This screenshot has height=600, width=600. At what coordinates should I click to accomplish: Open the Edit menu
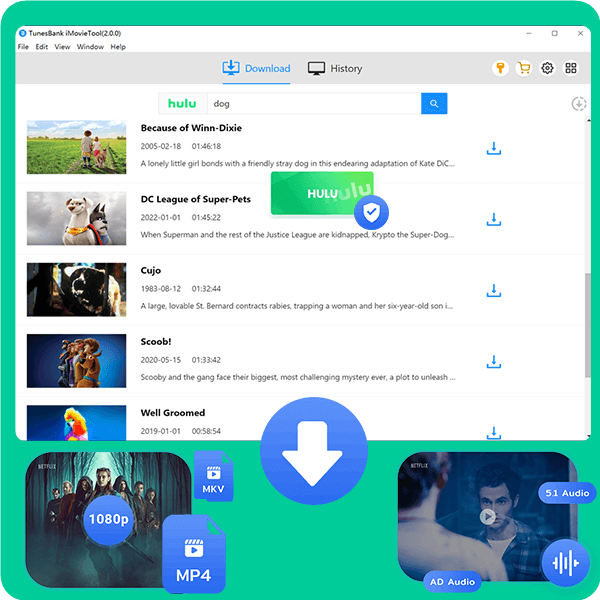click(42, 47)
